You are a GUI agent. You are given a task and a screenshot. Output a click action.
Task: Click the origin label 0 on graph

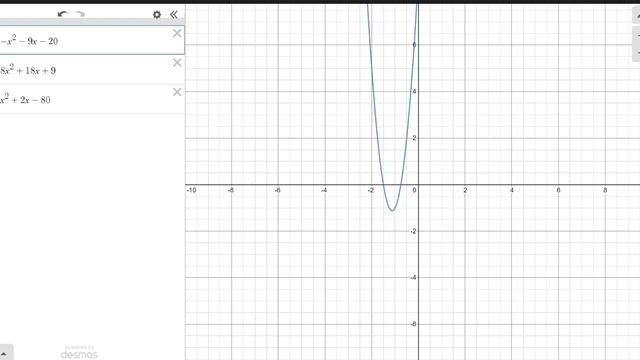414,190
